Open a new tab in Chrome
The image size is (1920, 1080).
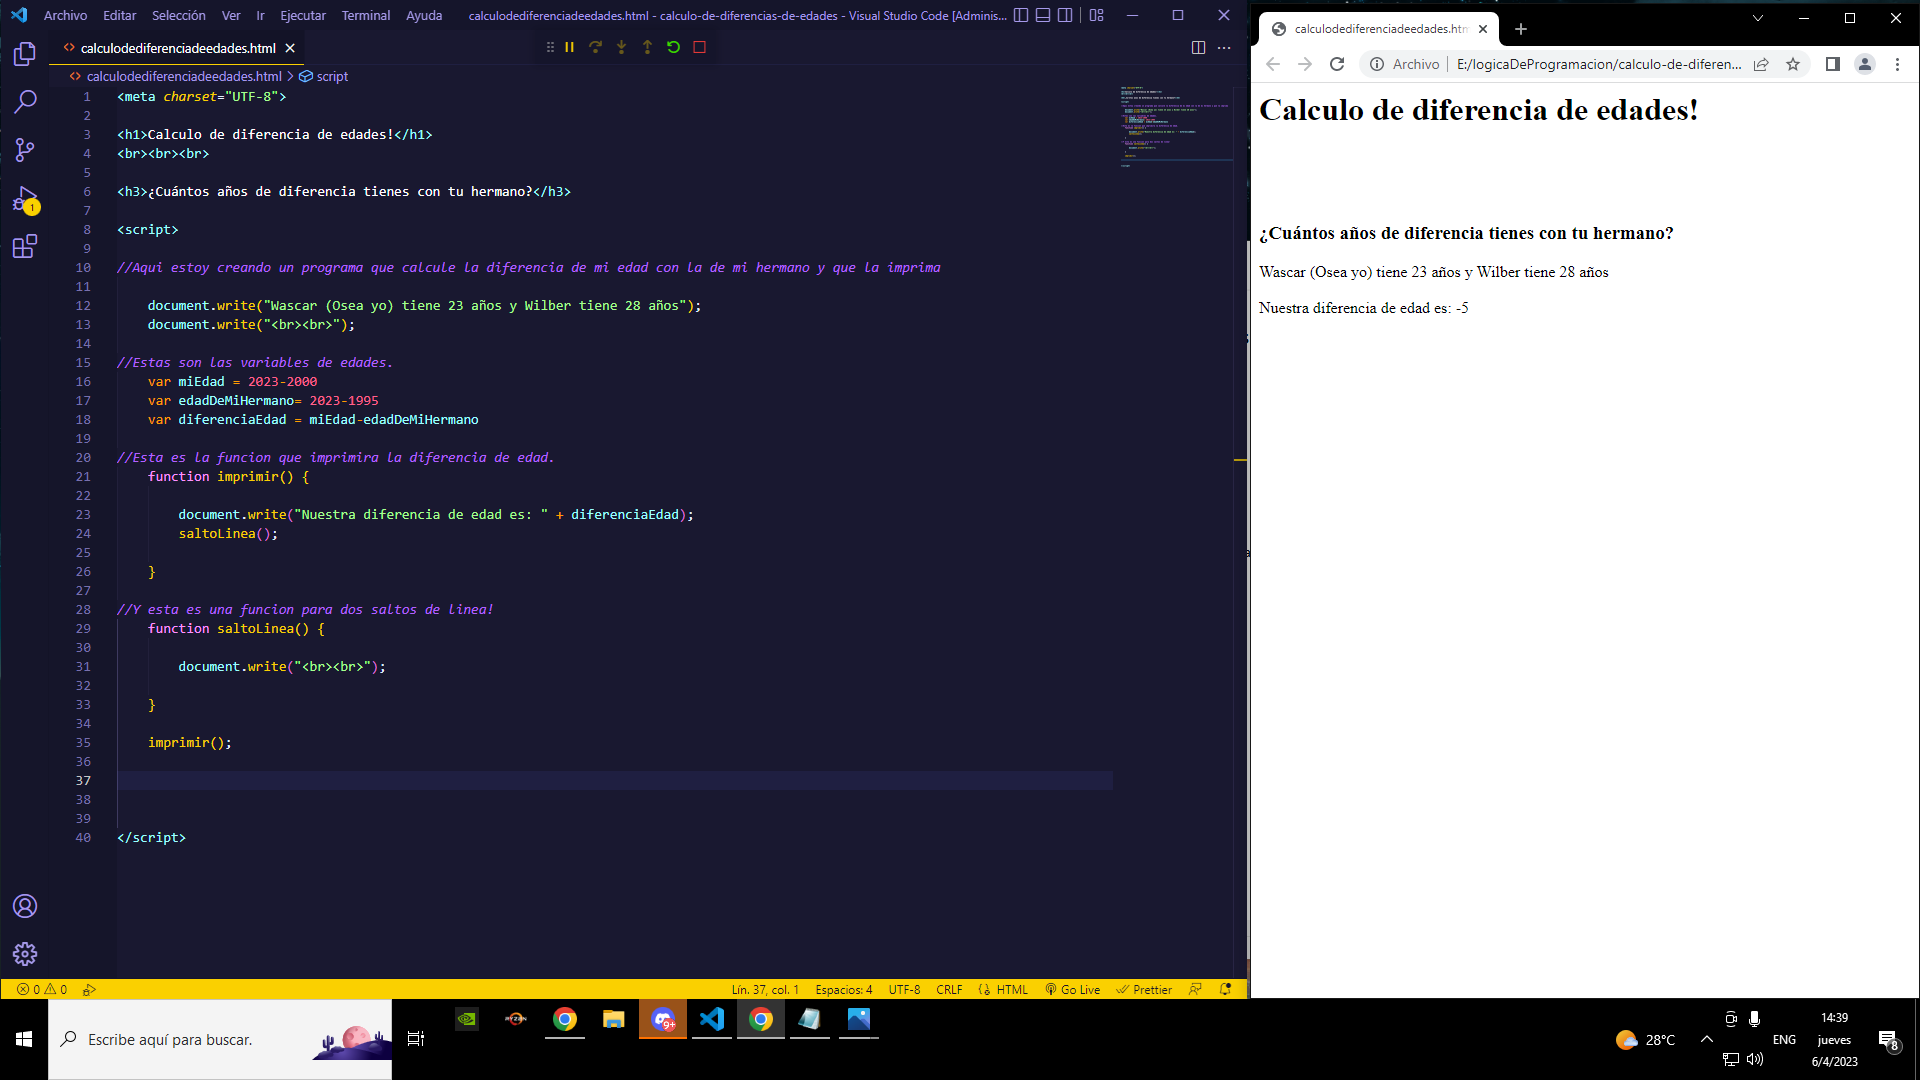[x=1521, y=29]
